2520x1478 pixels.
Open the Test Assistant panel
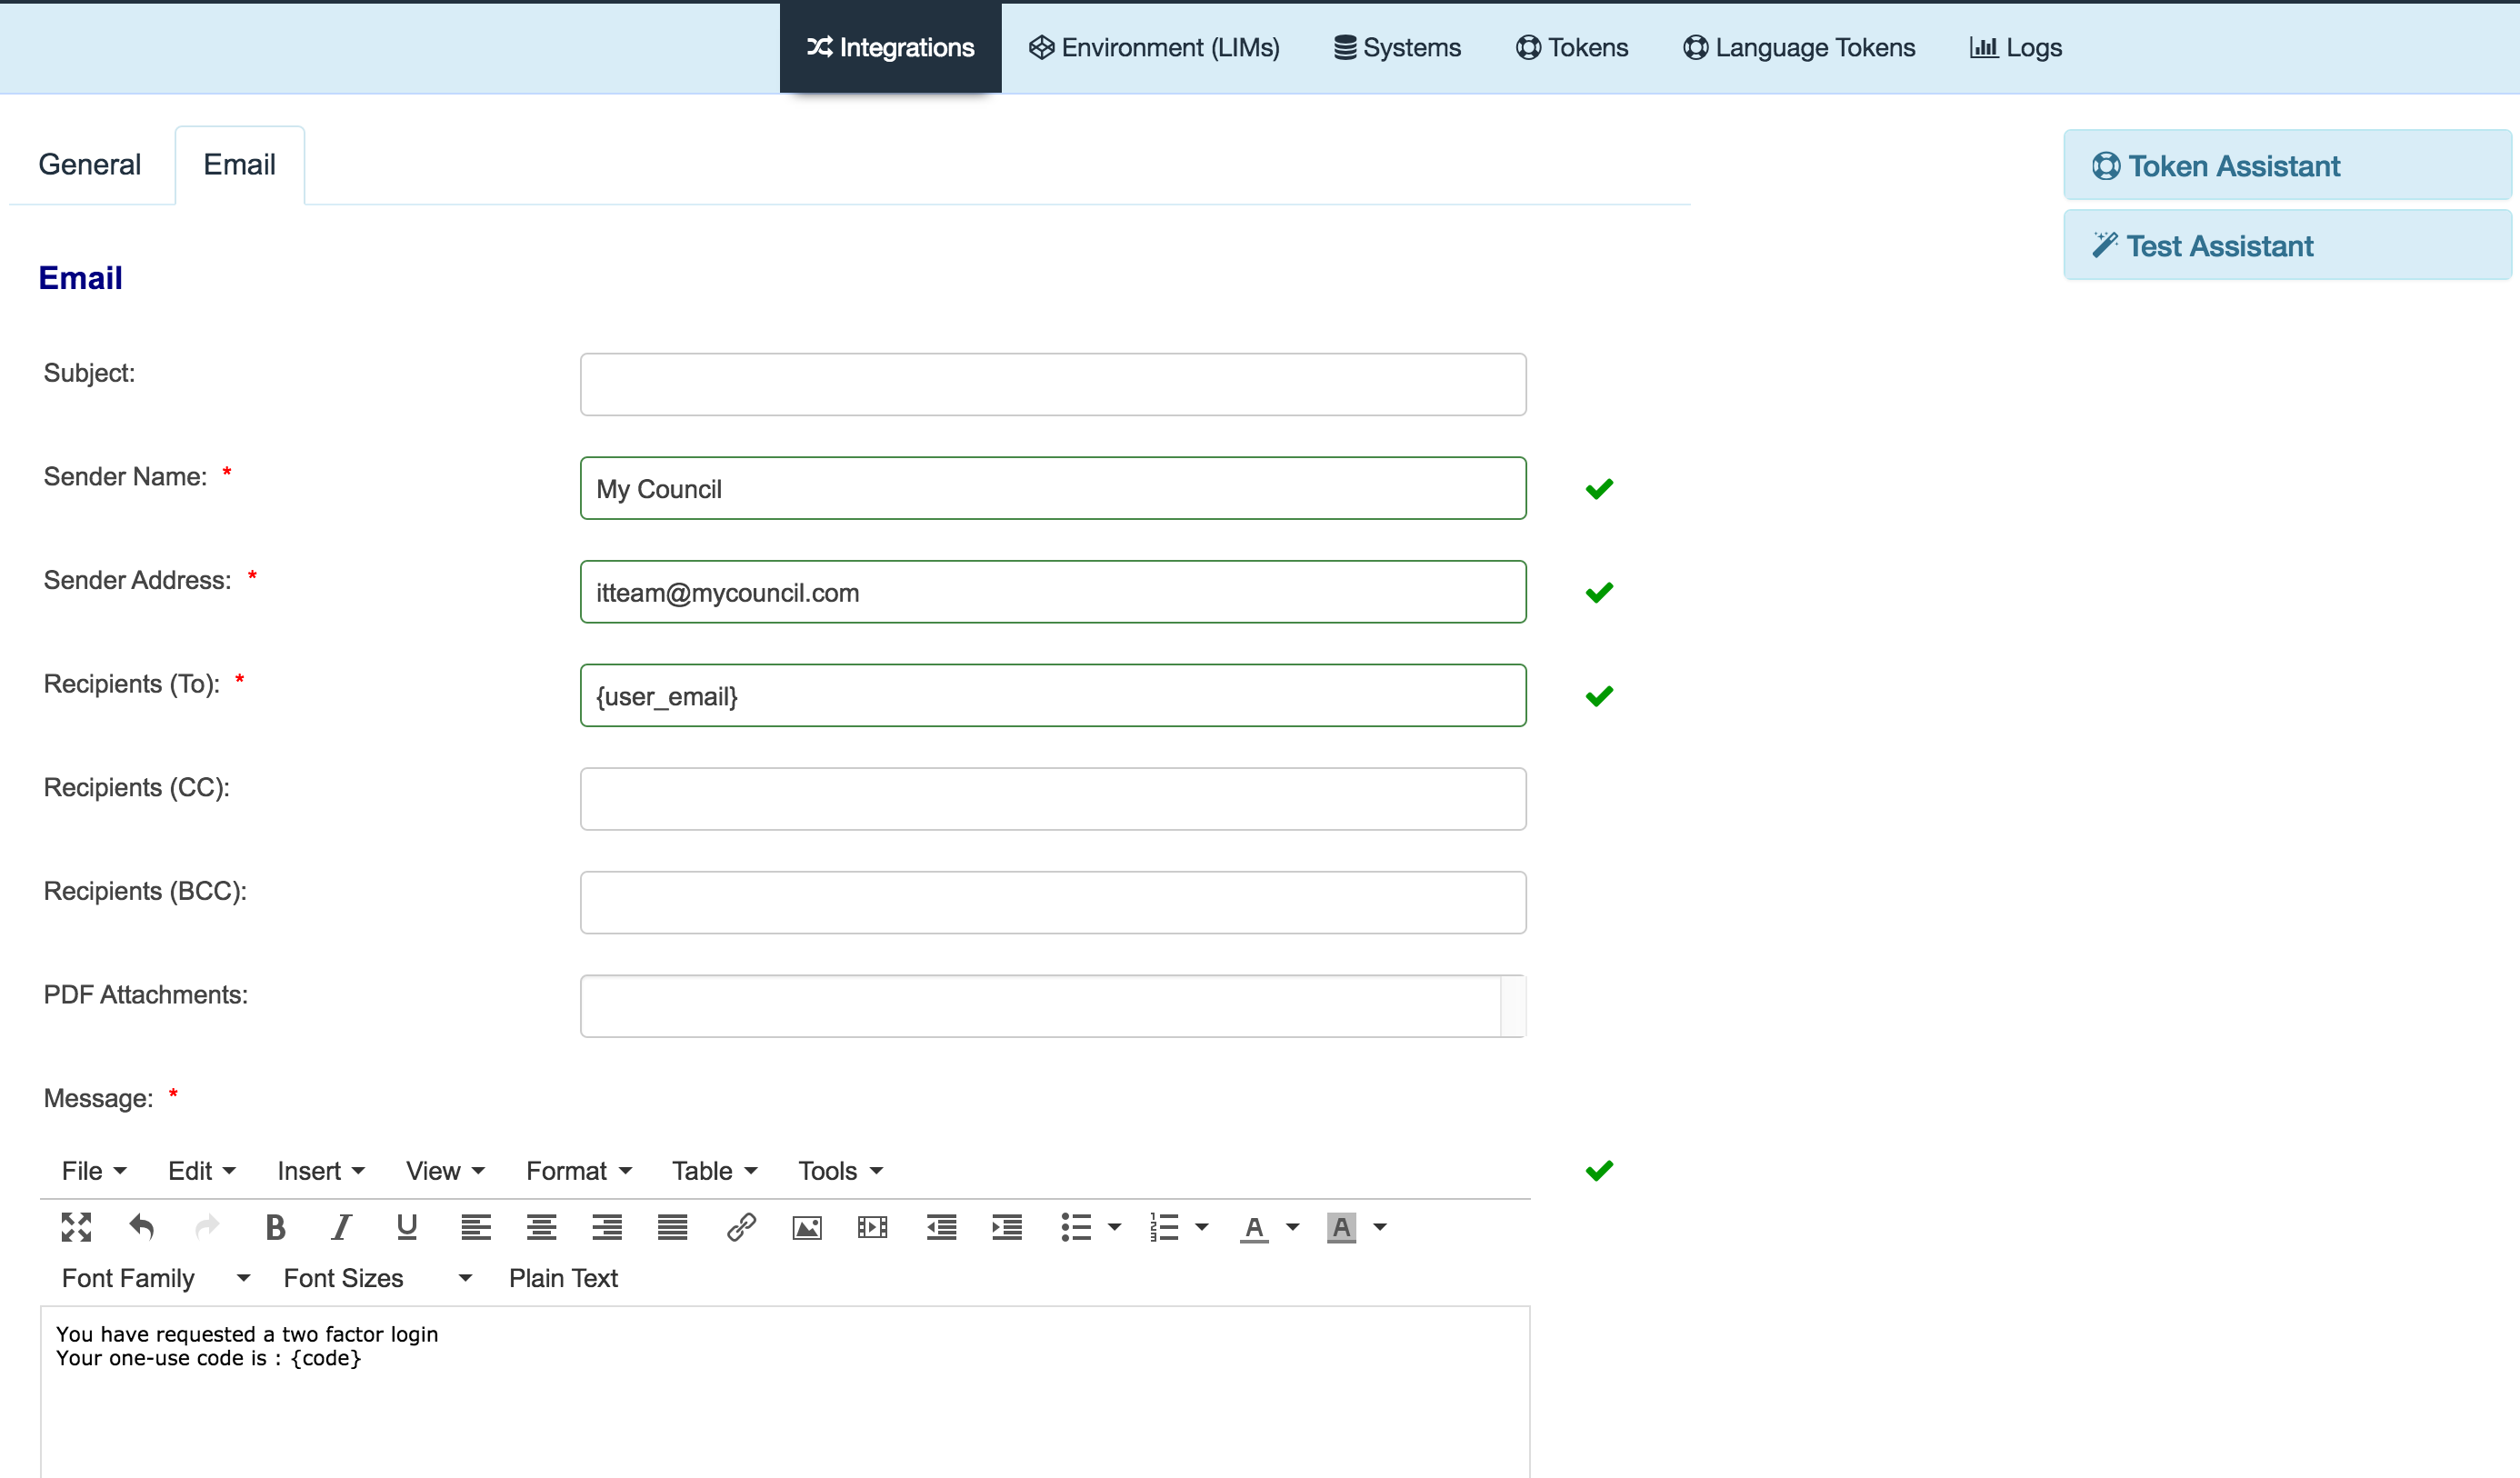click(x=2287, y=245)
